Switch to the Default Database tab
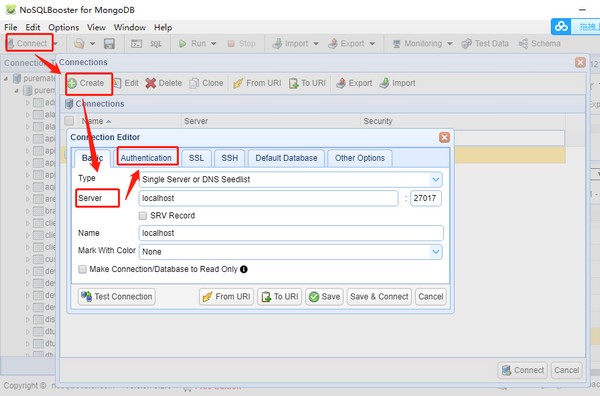This screenshot has height=396, width=600. [286, 158]
